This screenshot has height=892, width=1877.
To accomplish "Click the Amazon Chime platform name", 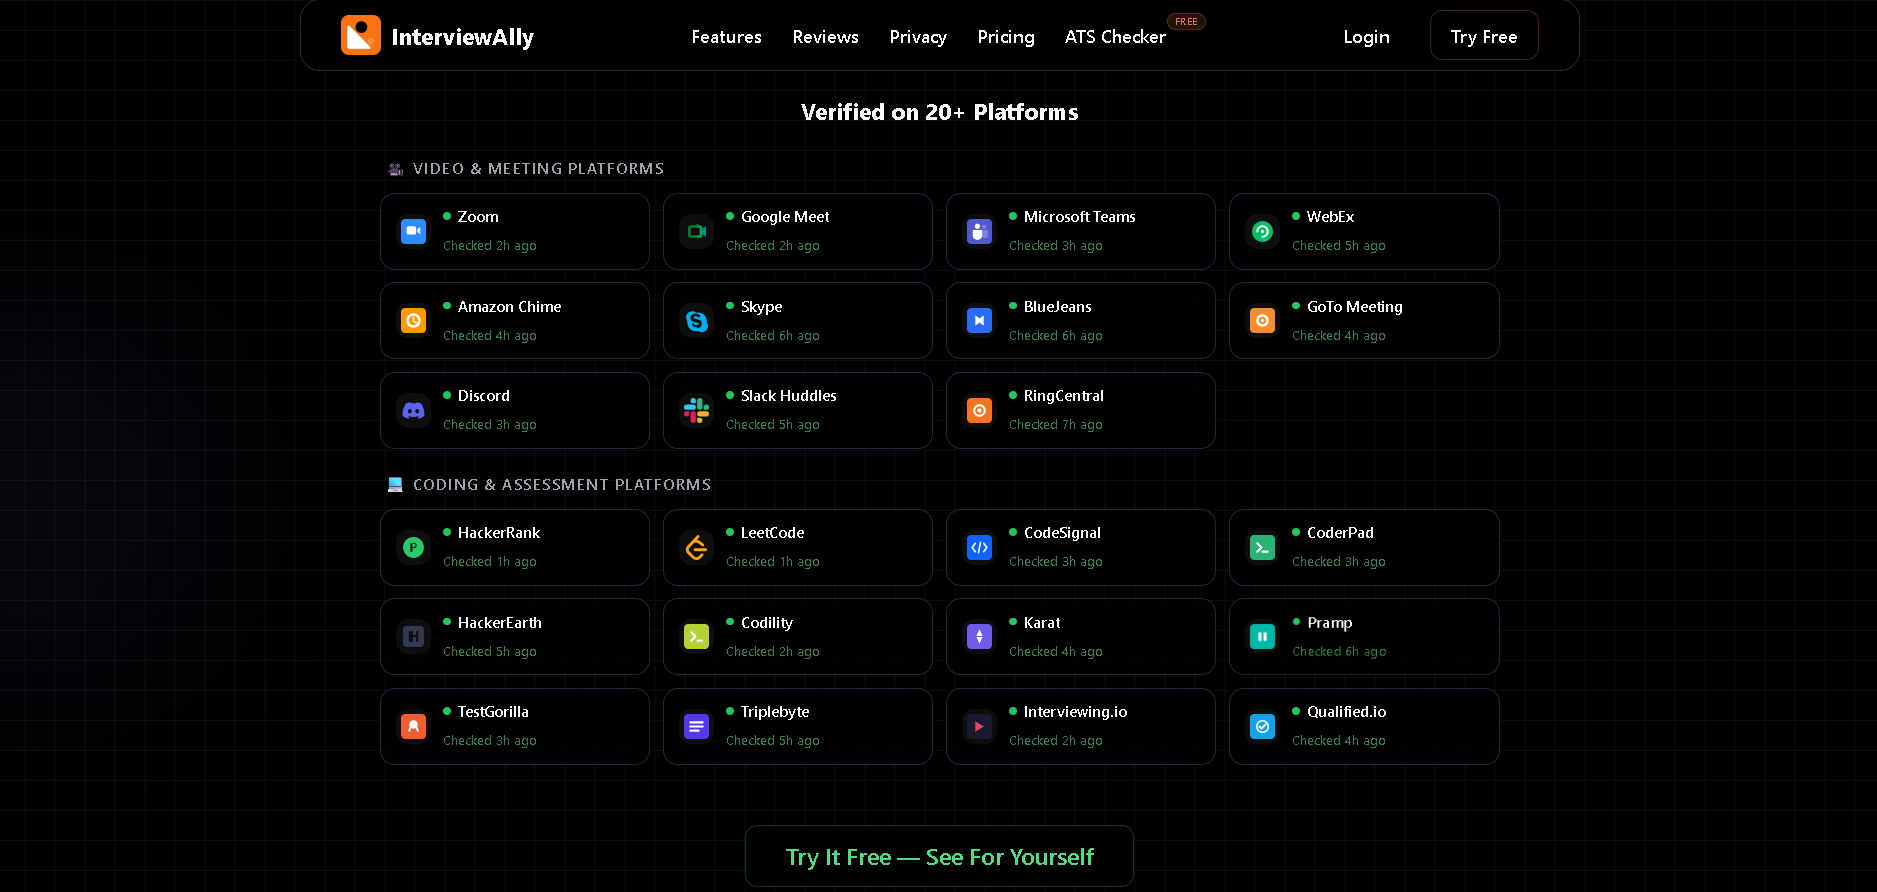I will pyautogui.click(x=509, y=307).
